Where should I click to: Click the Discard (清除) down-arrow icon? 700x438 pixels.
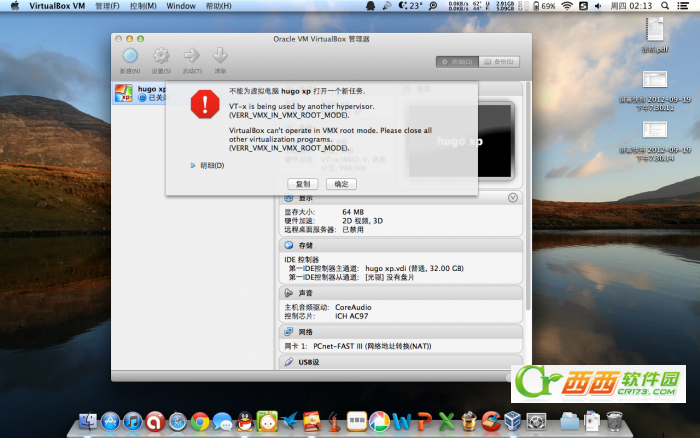tap(220, 56)
